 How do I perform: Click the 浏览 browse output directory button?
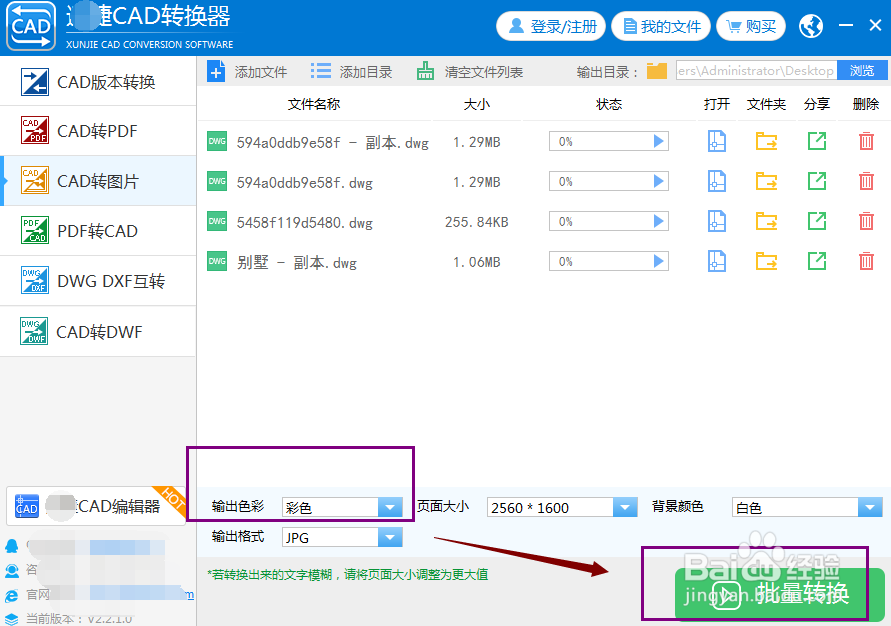pos(861,70)
